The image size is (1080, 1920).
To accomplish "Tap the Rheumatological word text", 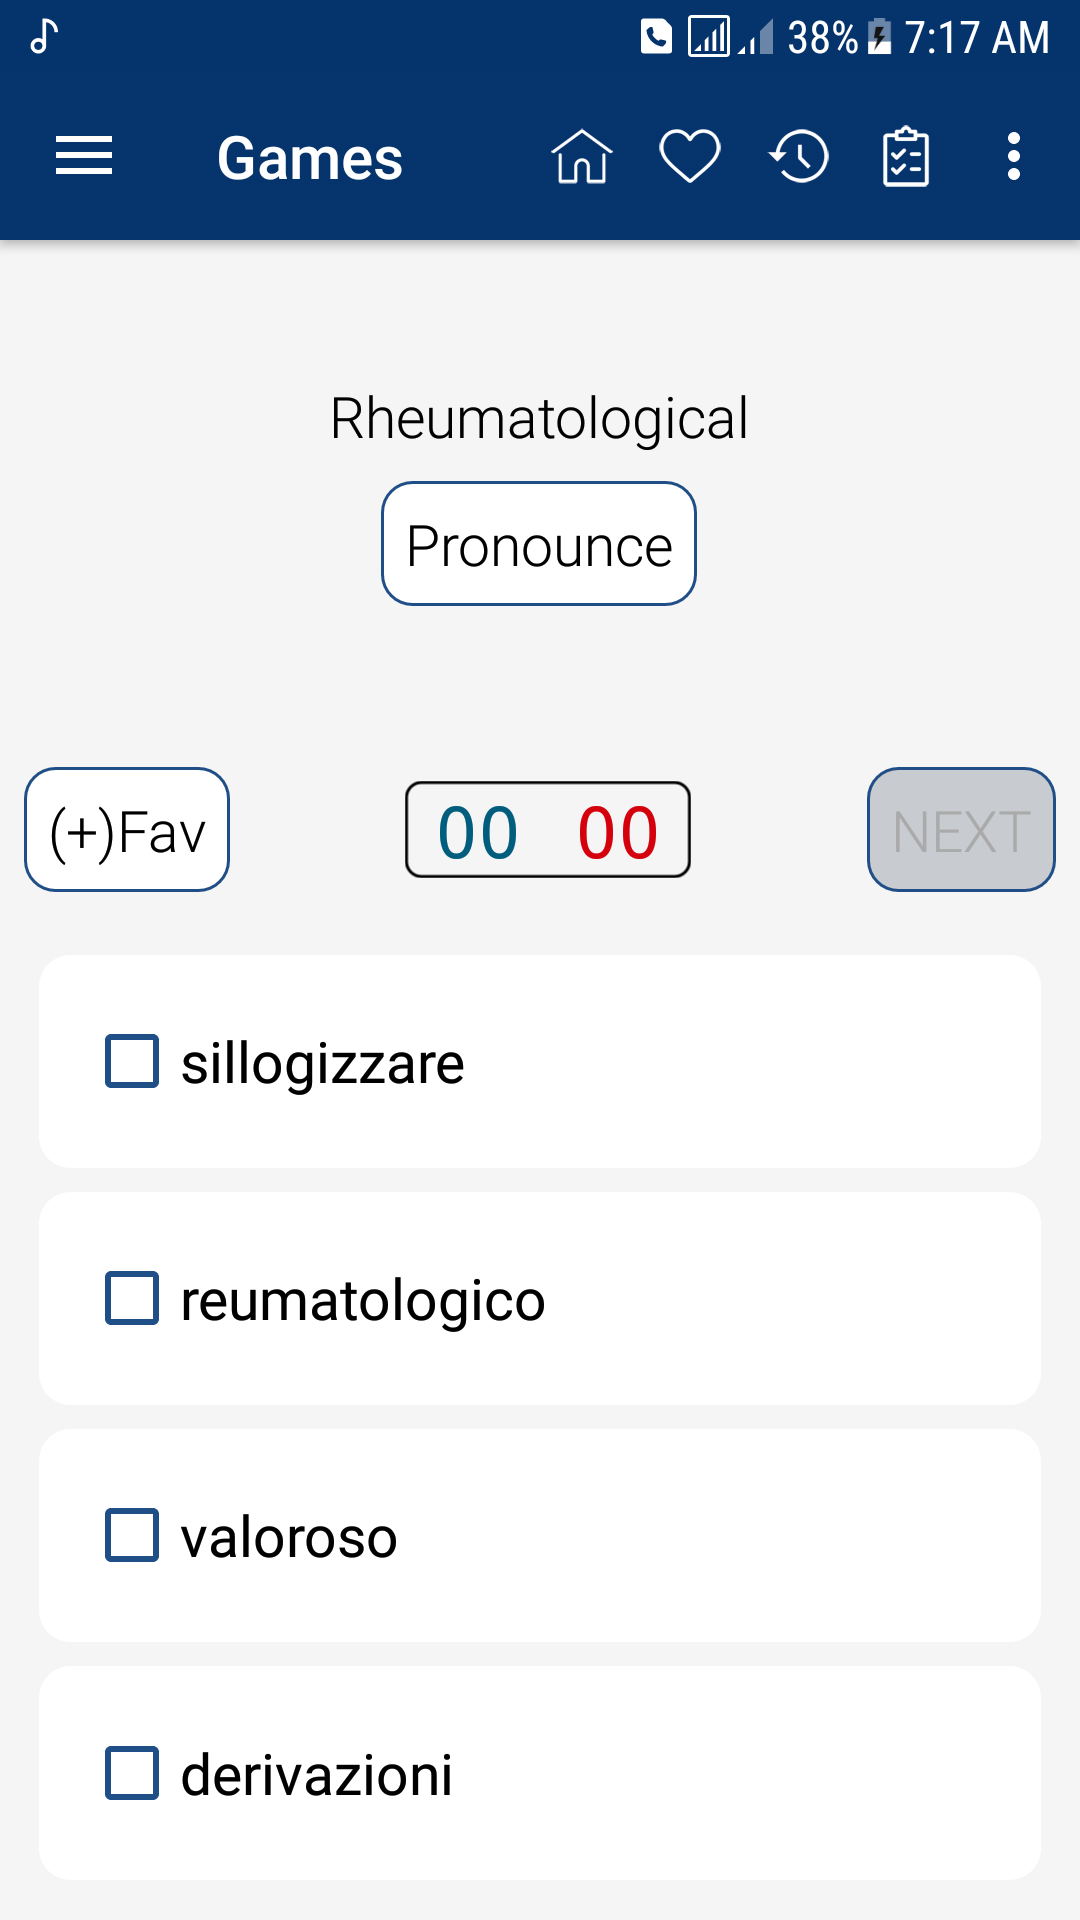I will pos(539,418).
